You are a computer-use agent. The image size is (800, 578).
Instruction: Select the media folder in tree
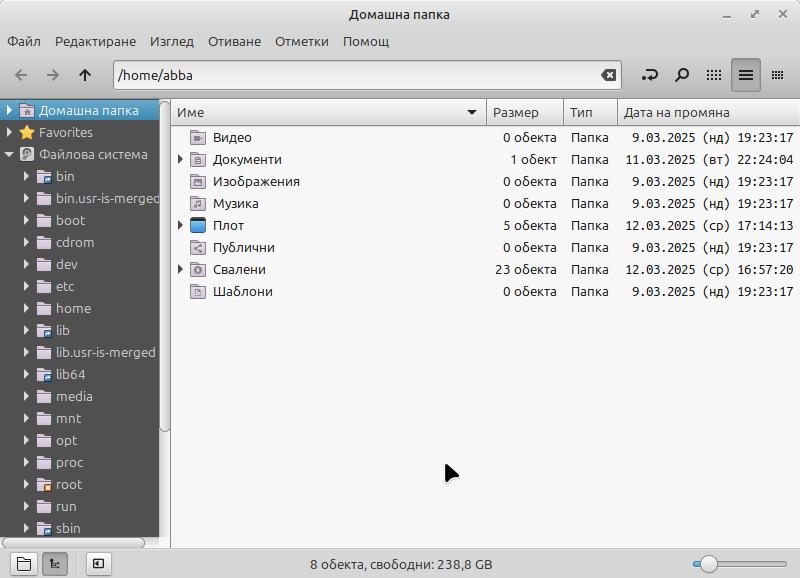(x=74, y=396)
